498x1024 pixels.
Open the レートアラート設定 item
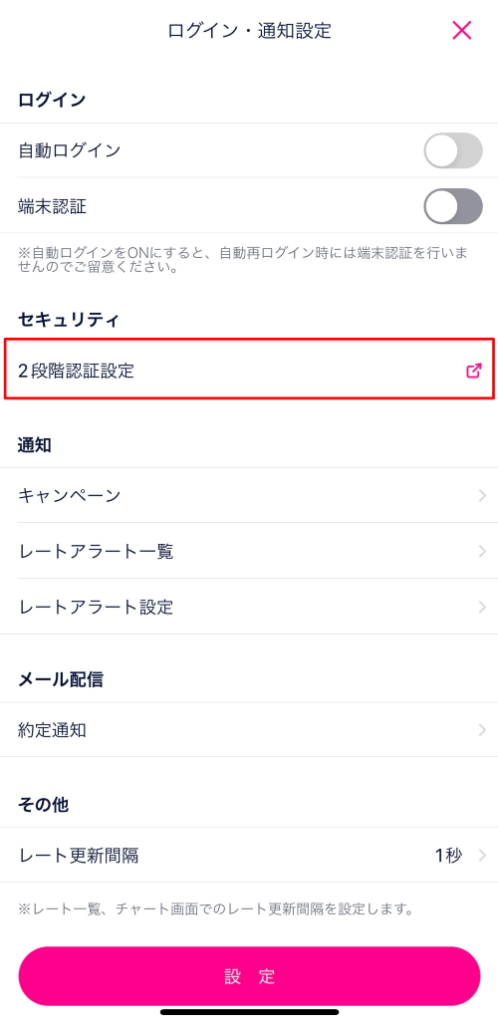coord(249,607)
